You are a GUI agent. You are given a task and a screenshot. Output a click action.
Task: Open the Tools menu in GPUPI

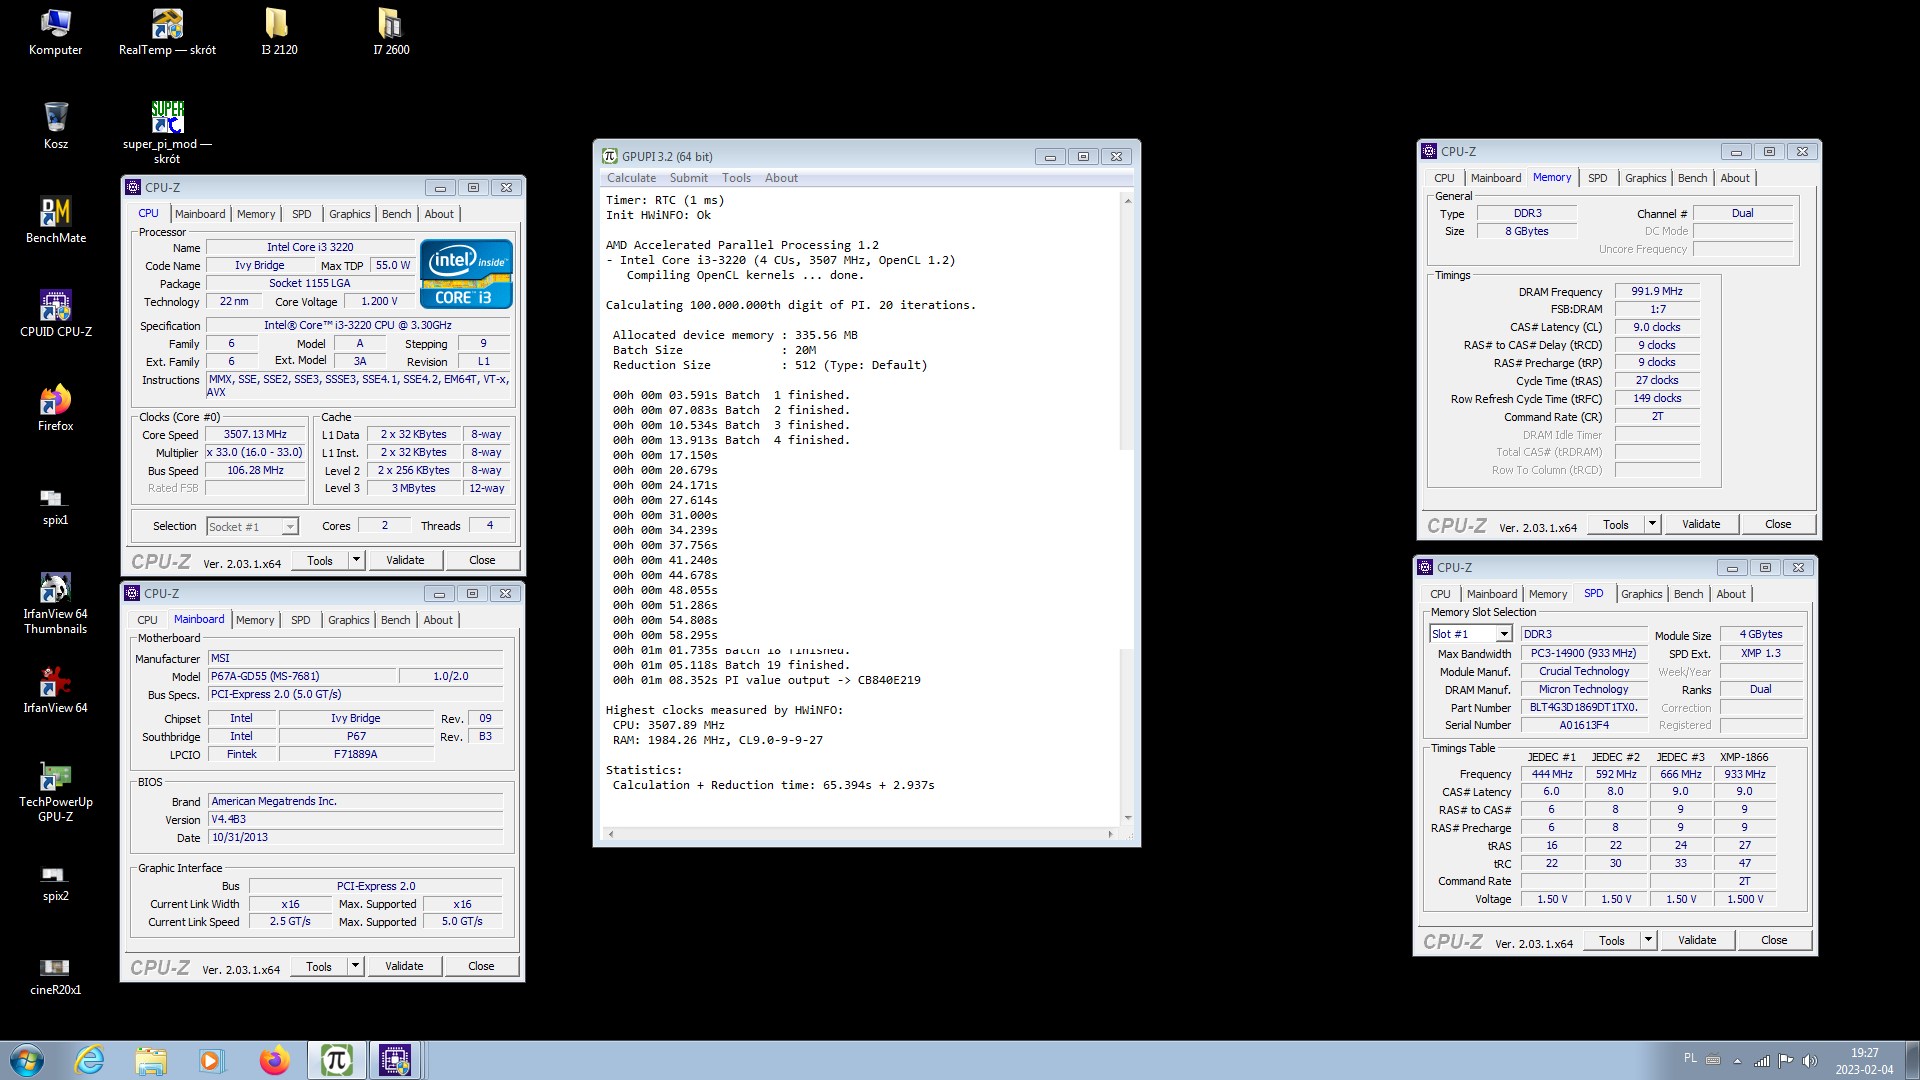[736, 178]
